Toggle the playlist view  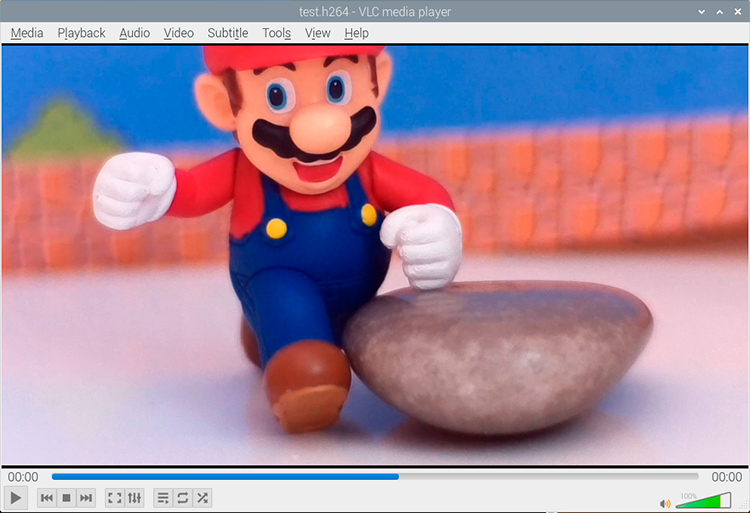(163, 498)
